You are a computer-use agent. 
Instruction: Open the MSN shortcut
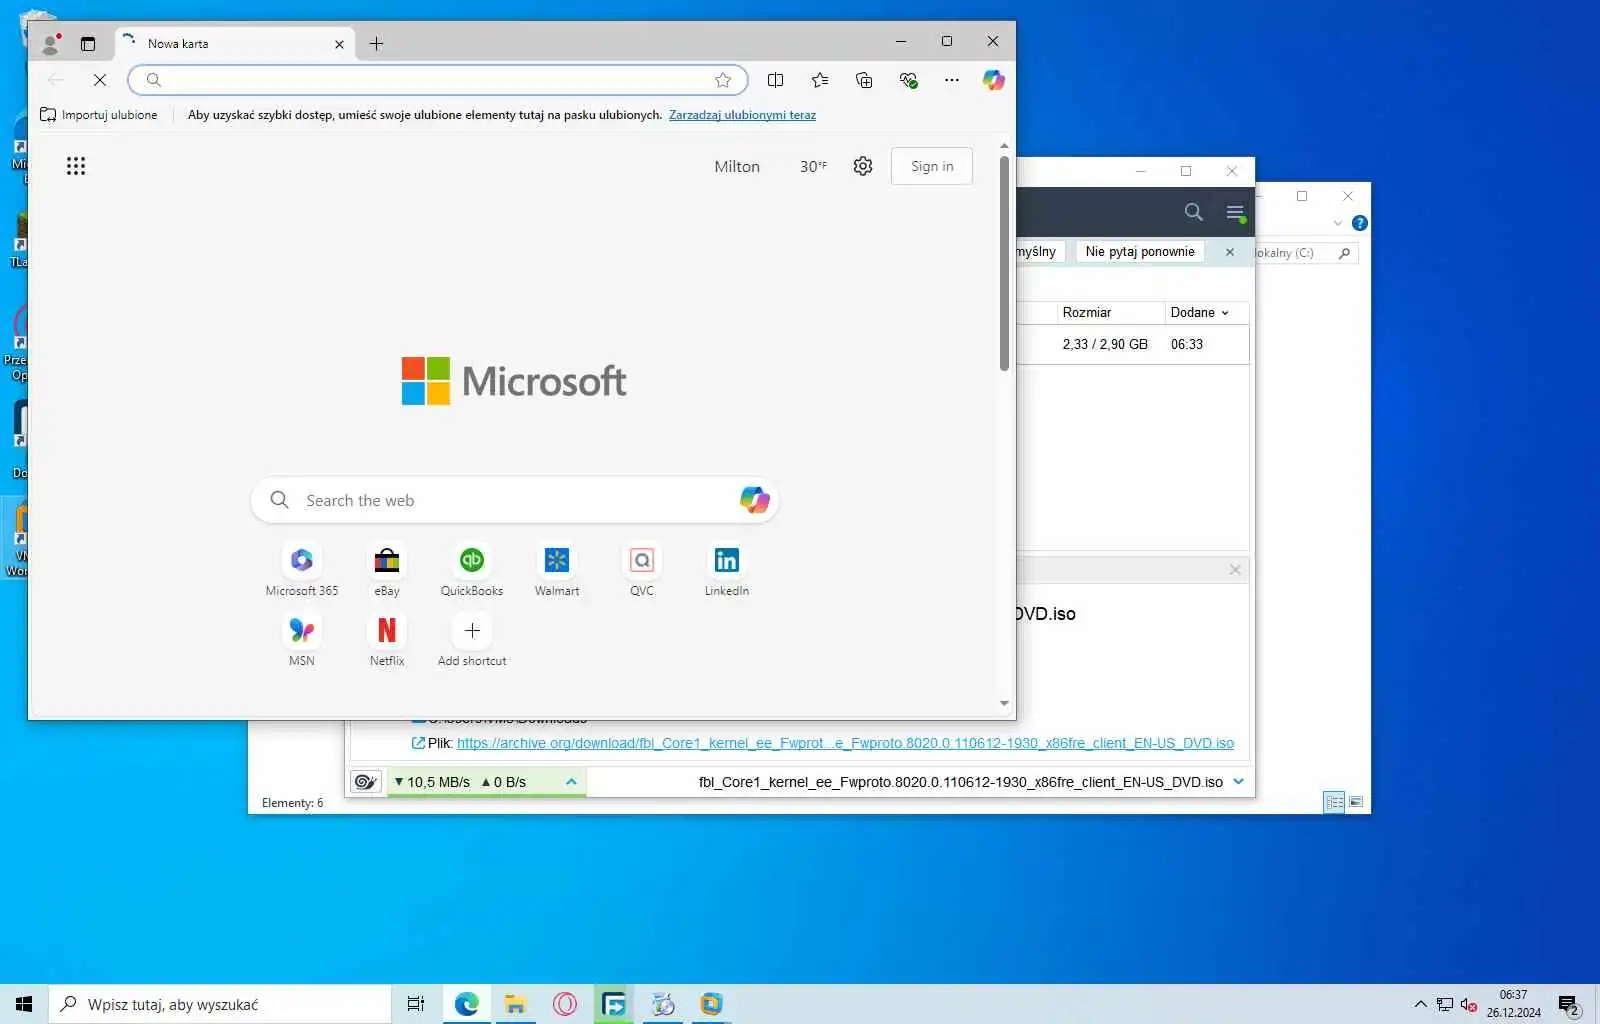coord(302,642)
